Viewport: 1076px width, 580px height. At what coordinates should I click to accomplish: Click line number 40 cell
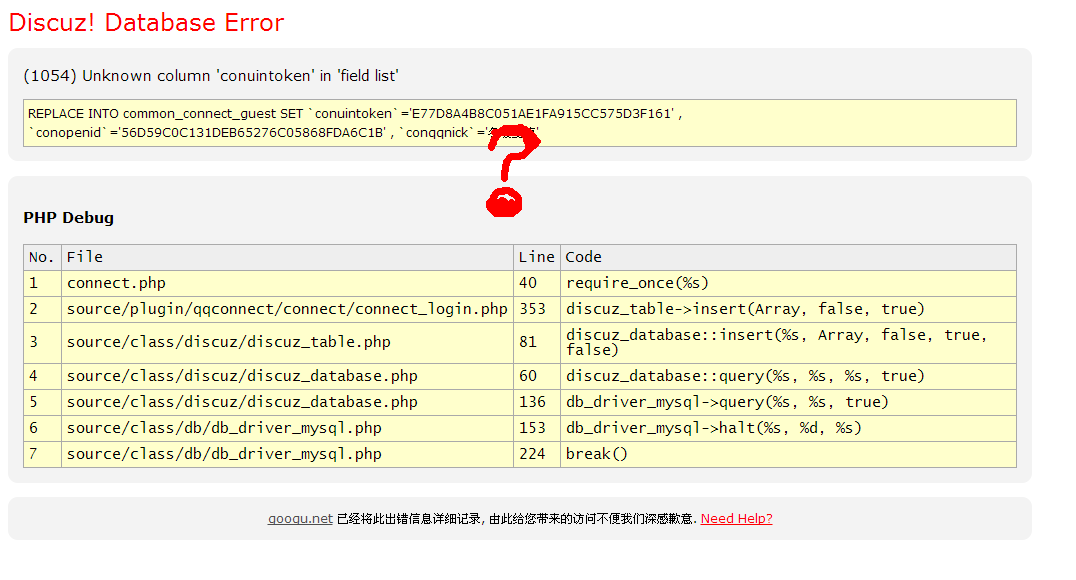pos(537,283)
